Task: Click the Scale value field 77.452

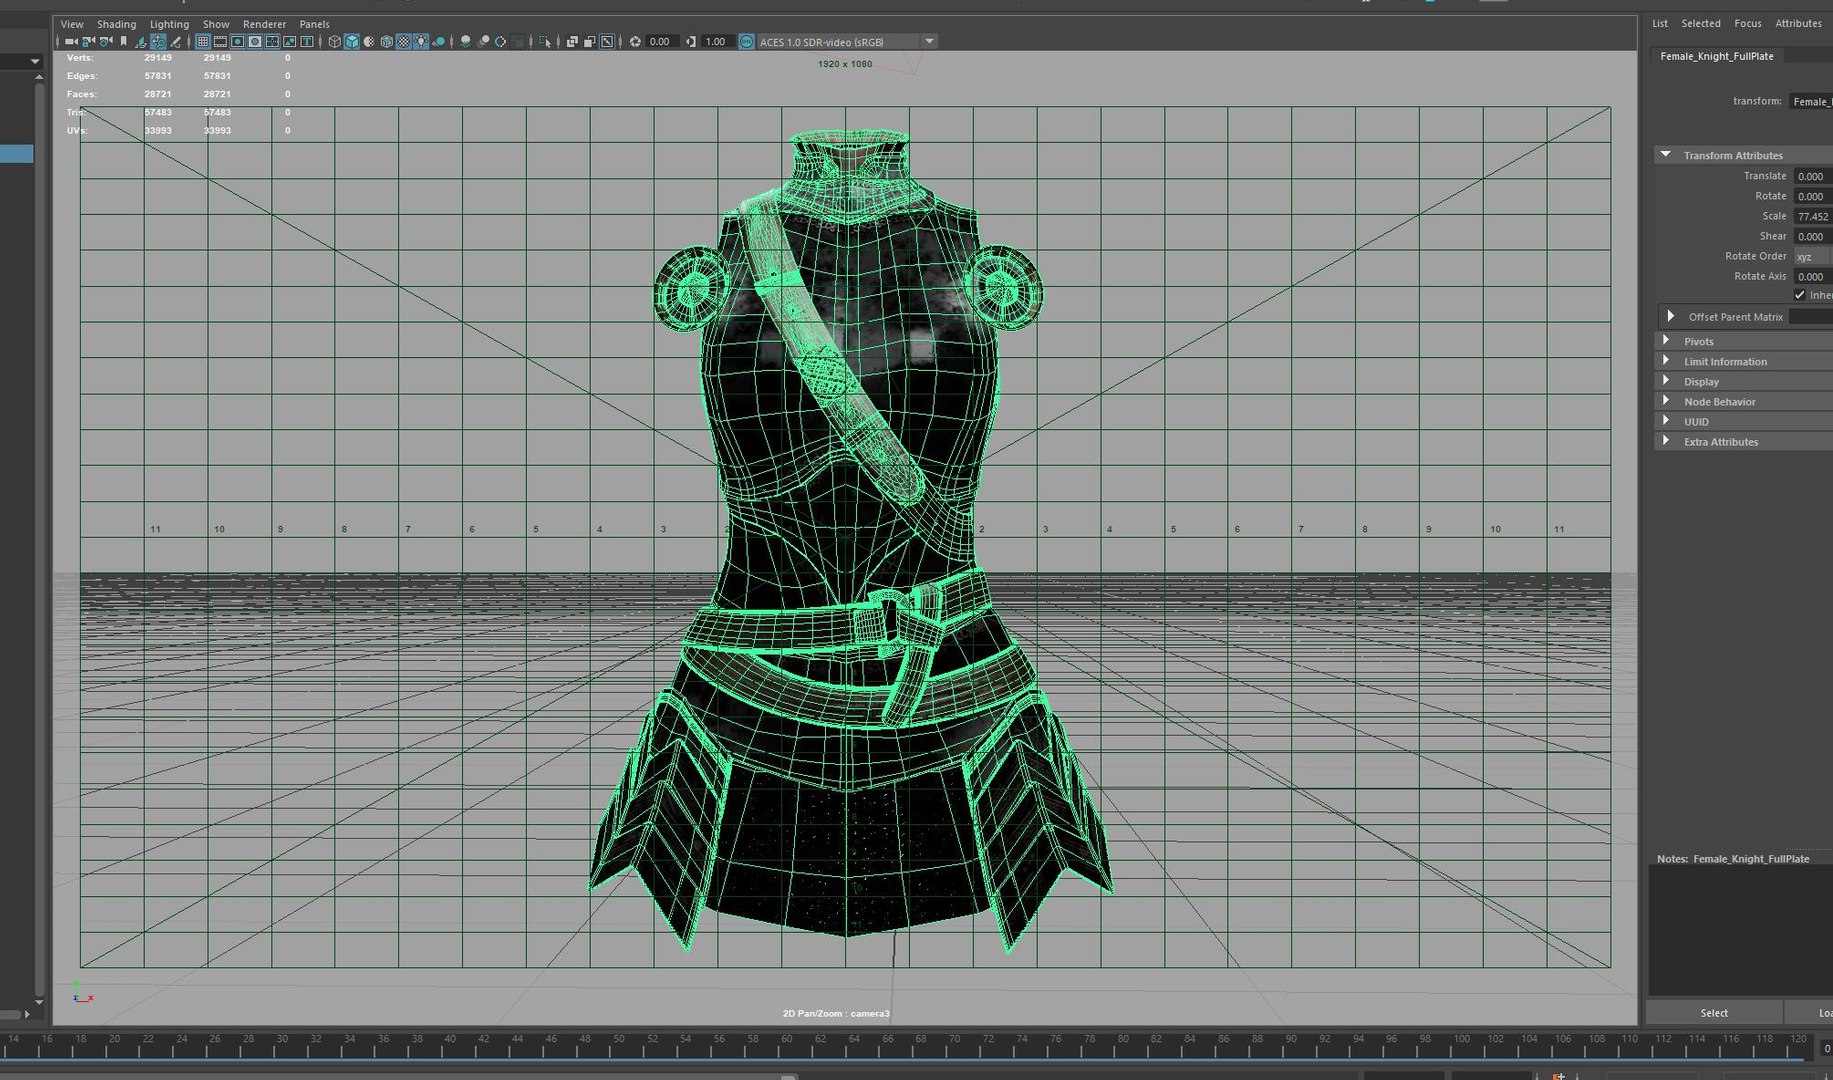Action: point(1813,216)
